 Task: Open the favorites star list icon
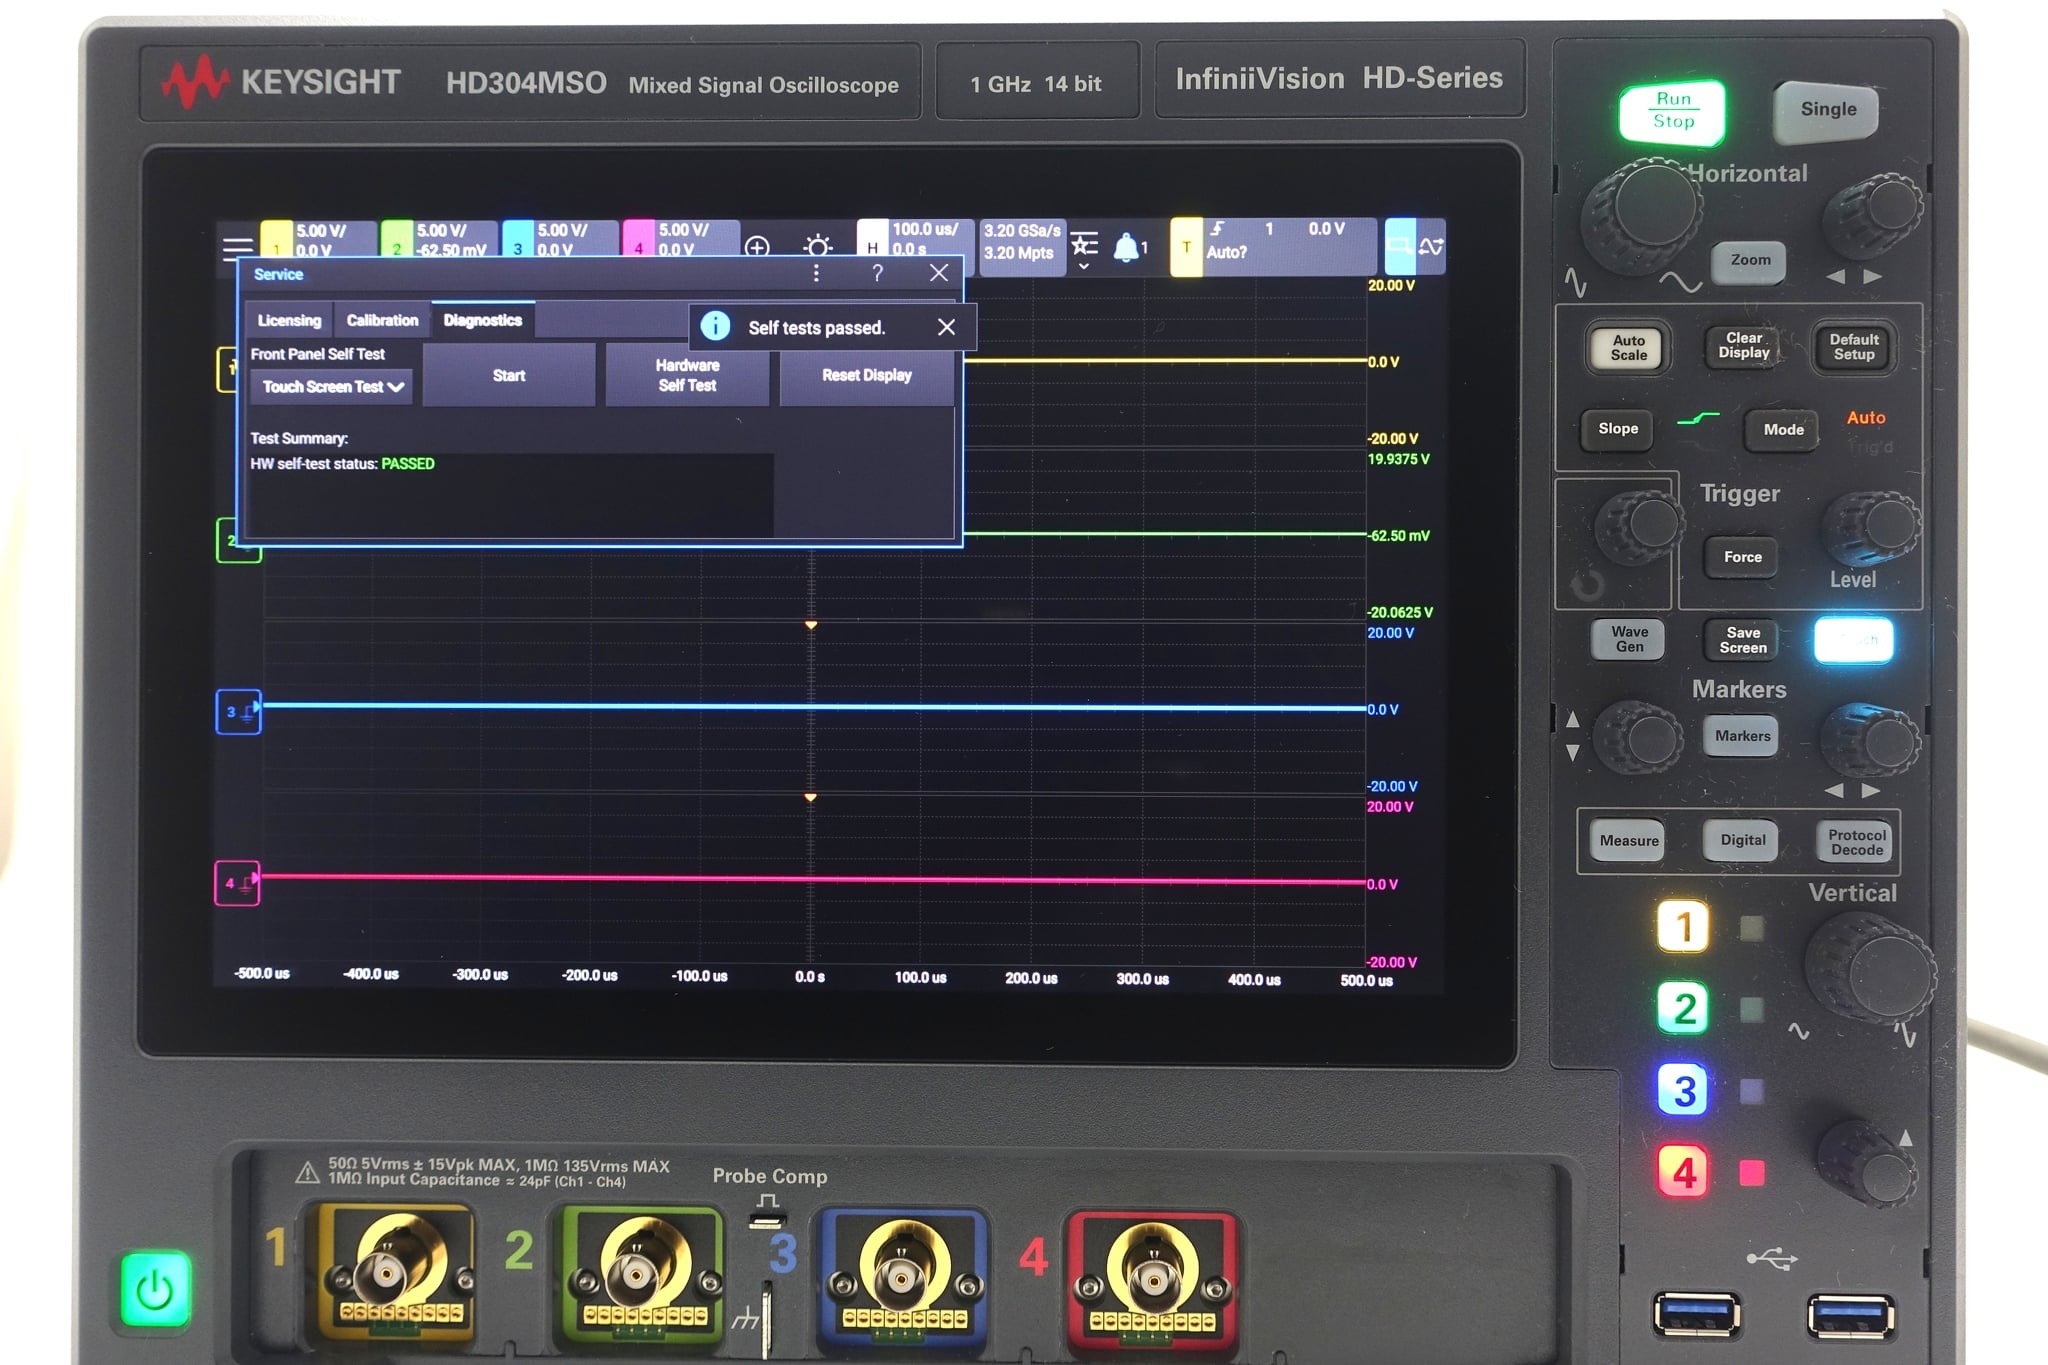[1084, 243]
